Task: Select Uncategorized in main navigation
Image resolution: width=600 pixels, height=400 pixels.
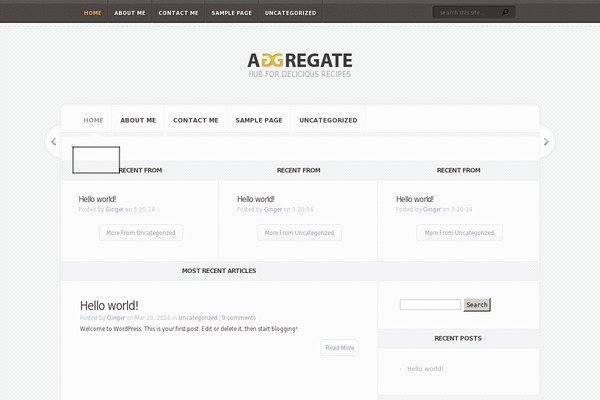Action: (328, 120)
